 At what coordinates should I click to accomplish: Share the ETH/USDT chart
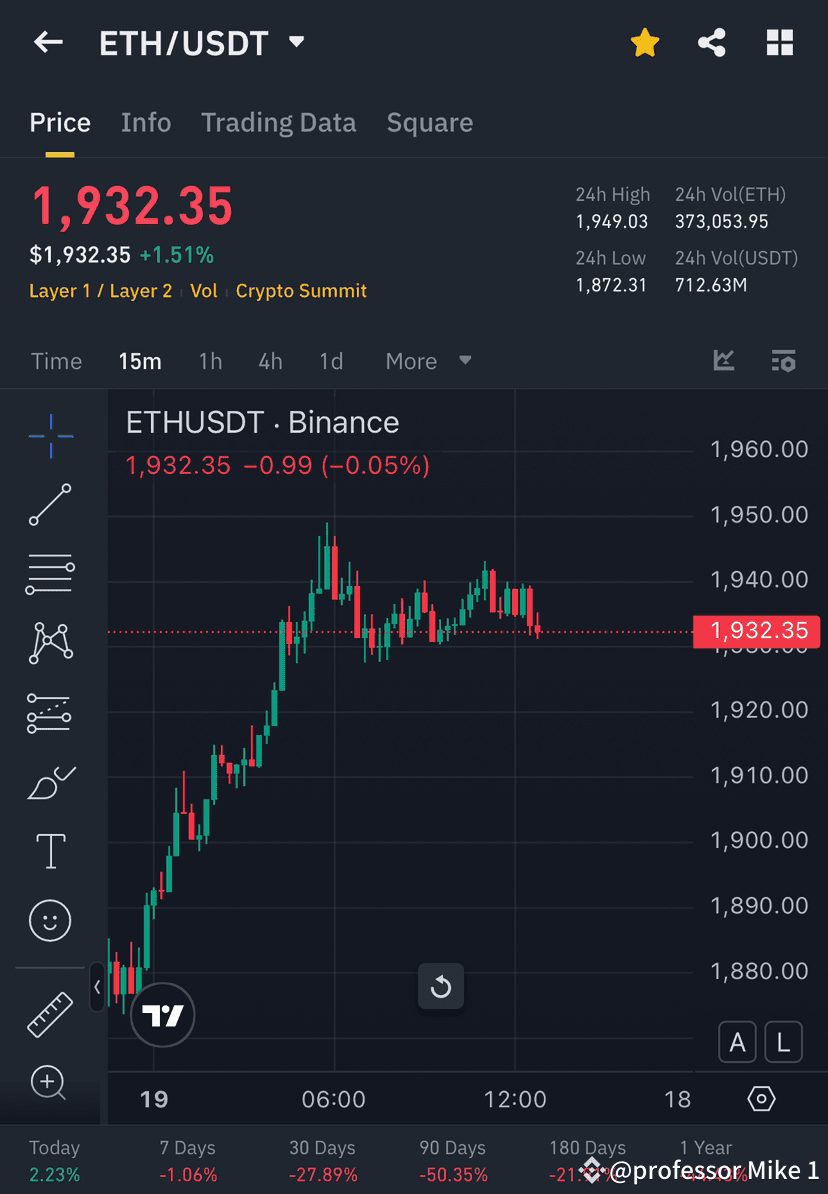712,42
